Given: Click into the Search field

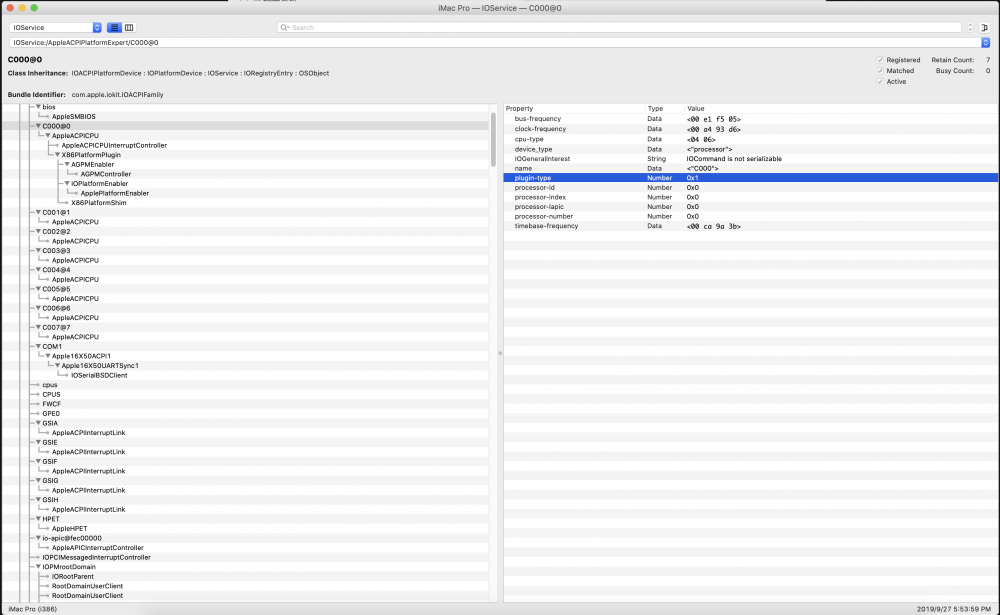Looking at the screenshot, I should tap(619, 27).
